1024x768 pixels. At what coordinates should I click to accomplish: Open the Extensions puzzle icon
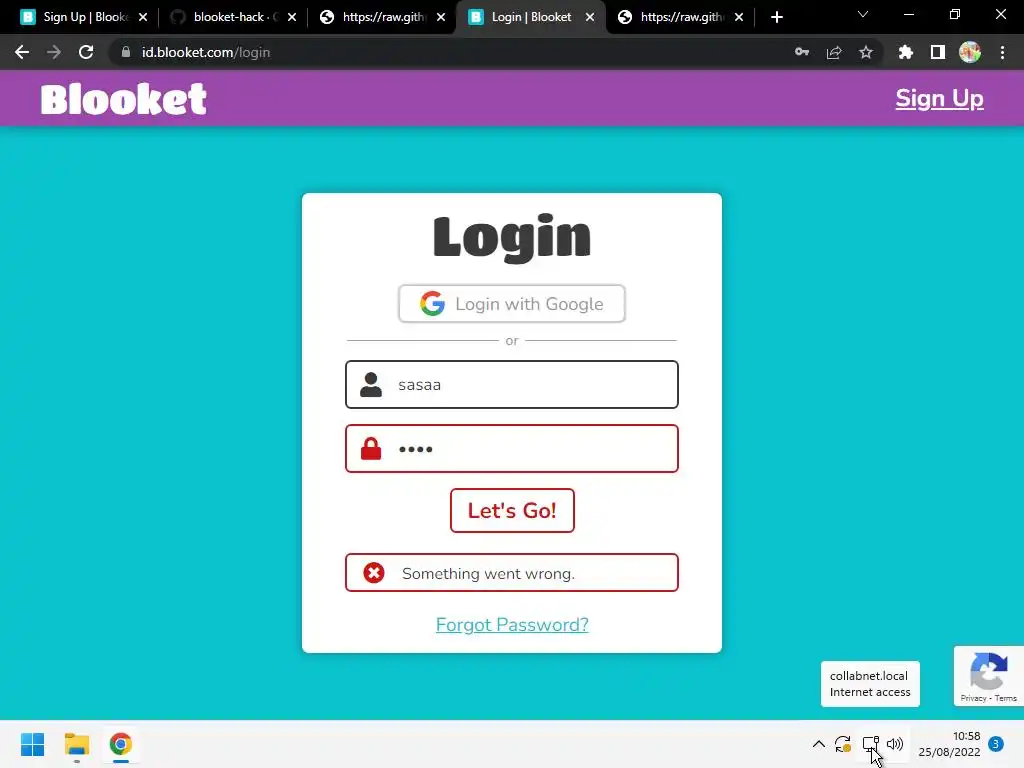tap(906, 52)
